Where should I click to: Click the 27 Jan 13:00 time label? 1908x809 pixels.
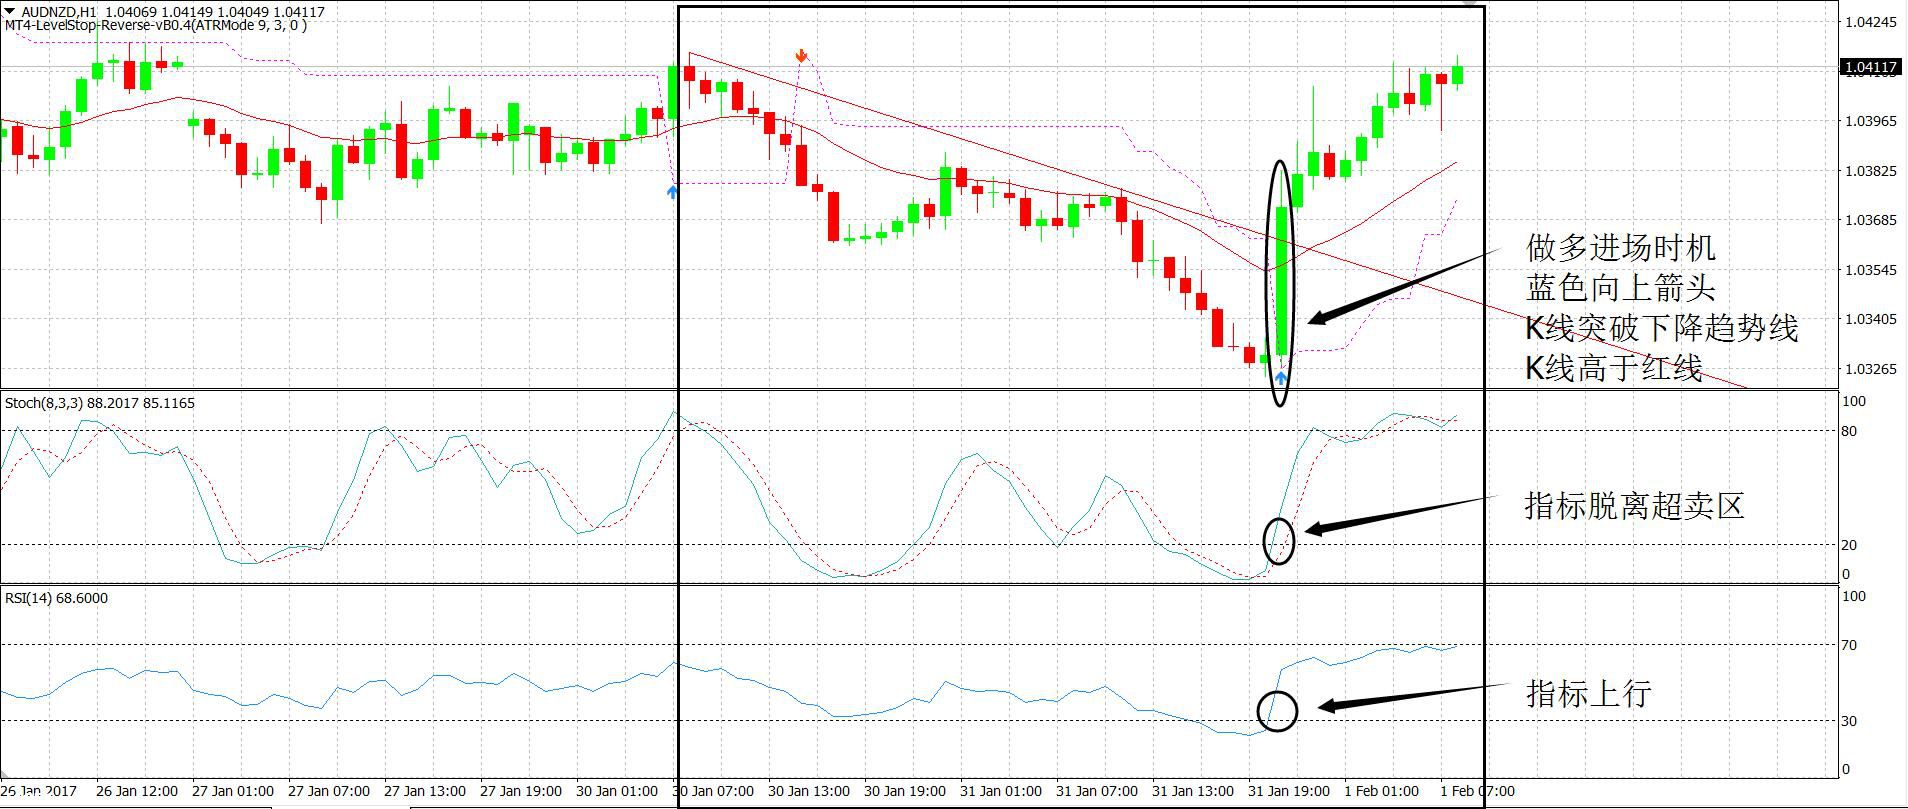point(425,791)
